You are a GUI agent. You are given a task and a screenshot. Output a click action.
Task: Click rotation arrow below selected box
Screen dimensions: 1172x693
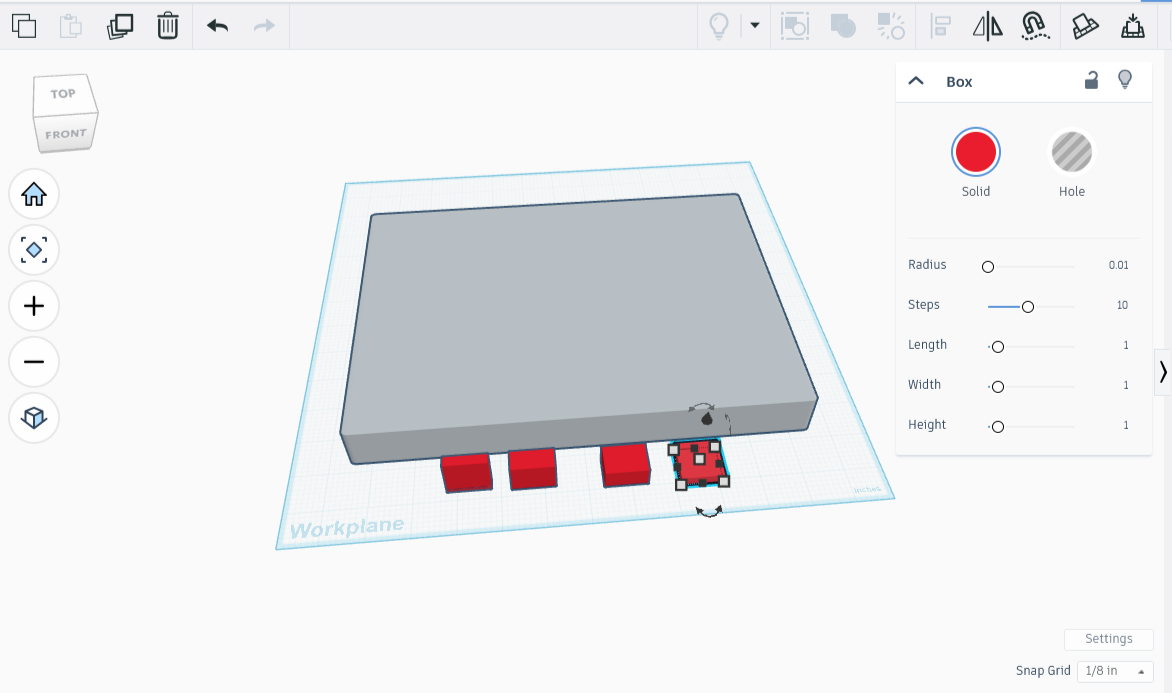[x=709, y=511]
